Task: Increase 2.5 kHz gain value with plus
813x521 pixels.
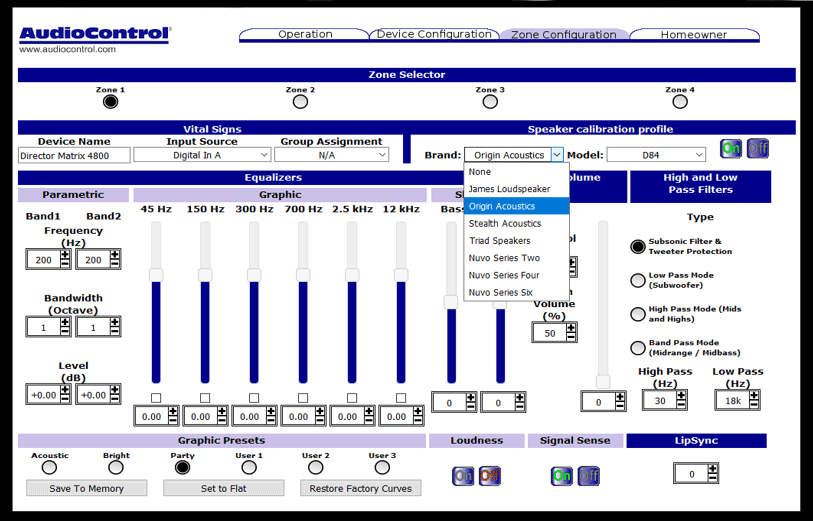Action: (369, 412)
